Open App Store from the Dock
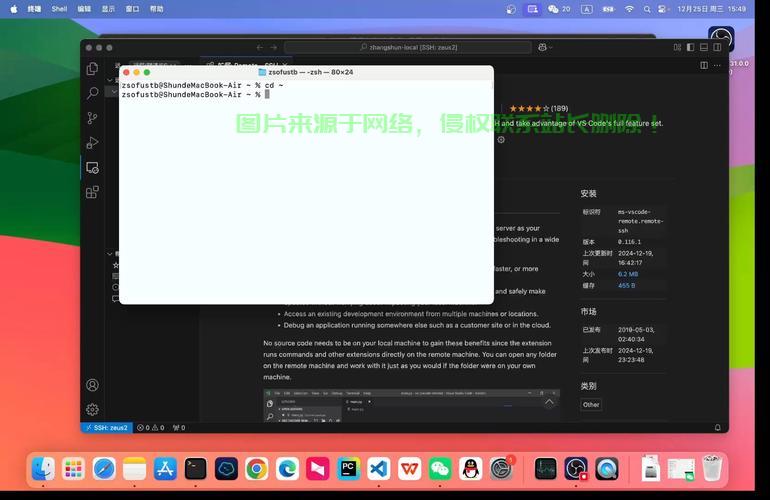This screenshot has width=770, height=500. pyautogui.click(x=165, y=469)
